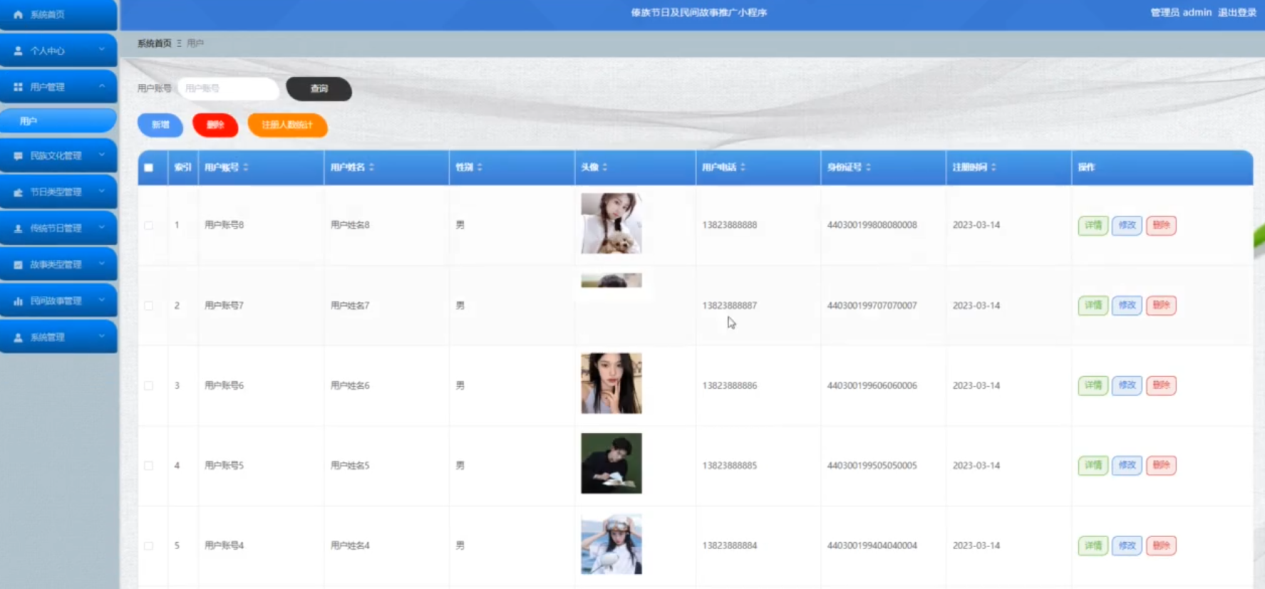The image size is (1265, 589).
Task: Click 删除 for row 用户账号6
Action: tap(1161, 385)
